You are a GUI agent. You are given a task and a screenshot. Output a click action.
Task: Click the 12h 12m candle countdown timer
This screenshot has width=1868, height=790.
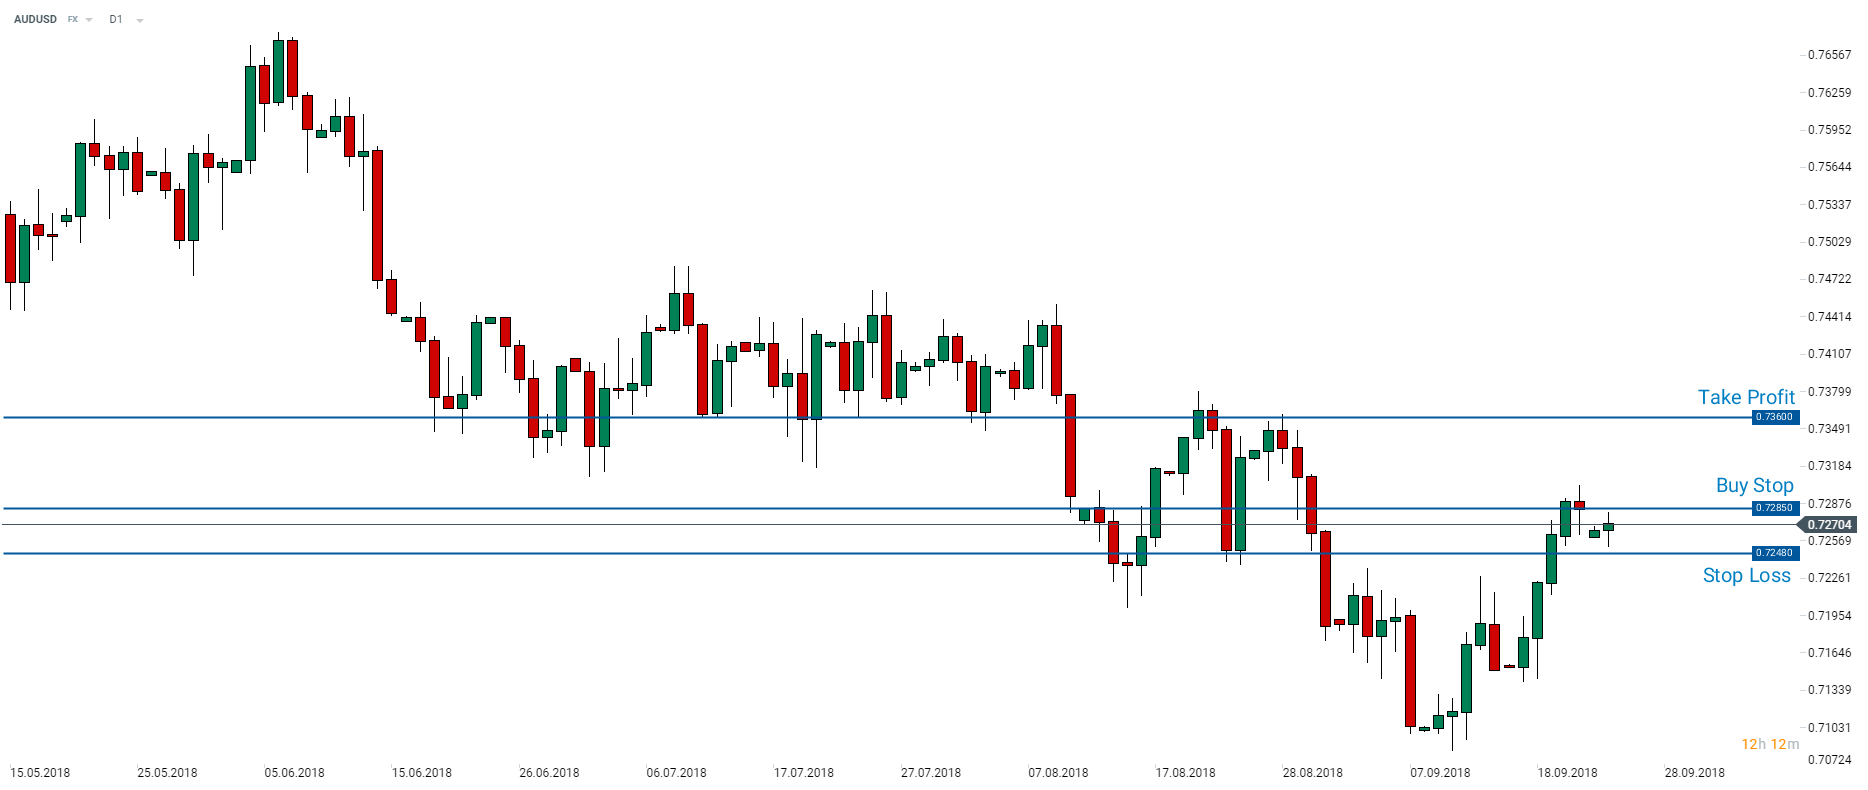click(x=1769, y=744)
